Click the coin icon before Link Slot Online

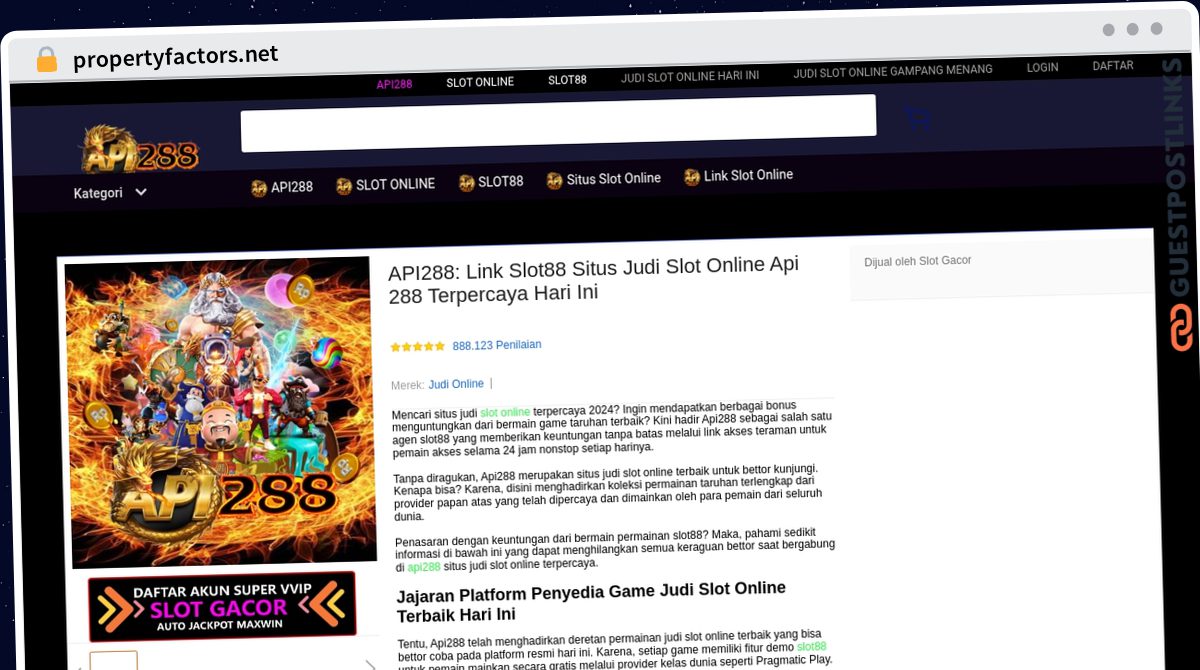692,177
